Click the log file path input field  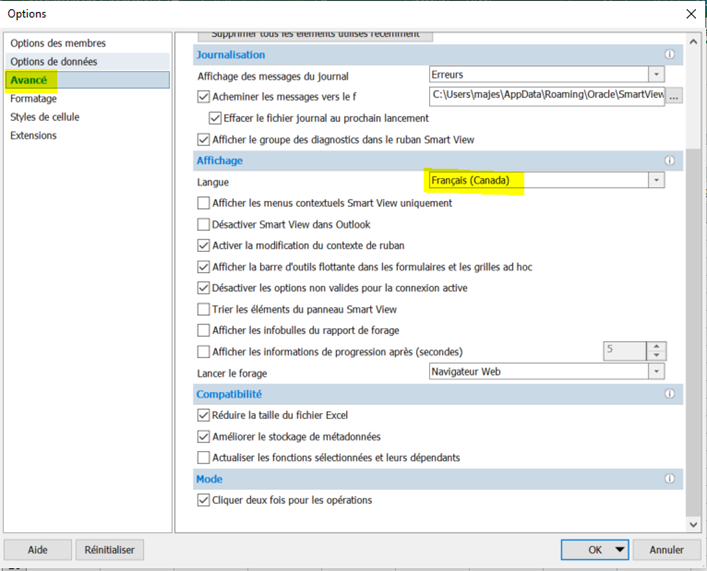click(x=546, y=96)
